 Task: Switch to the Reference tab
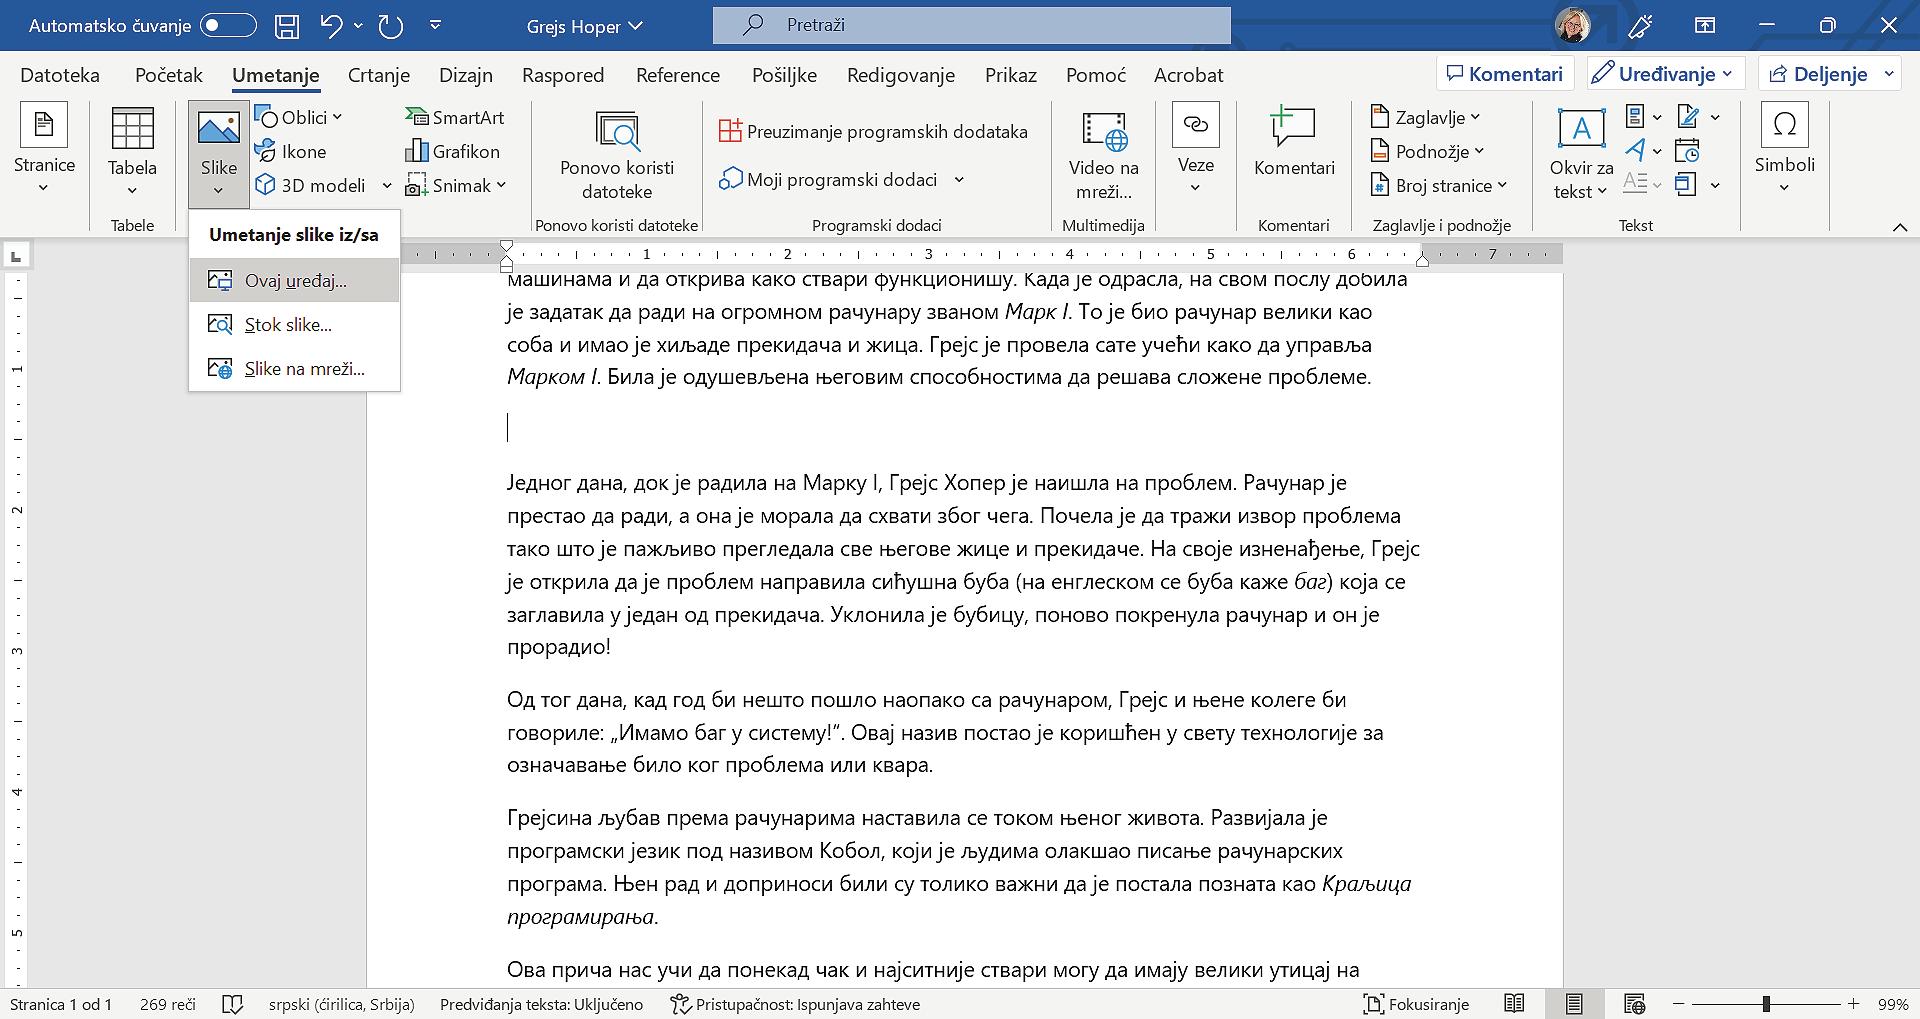tap(678, 75)
